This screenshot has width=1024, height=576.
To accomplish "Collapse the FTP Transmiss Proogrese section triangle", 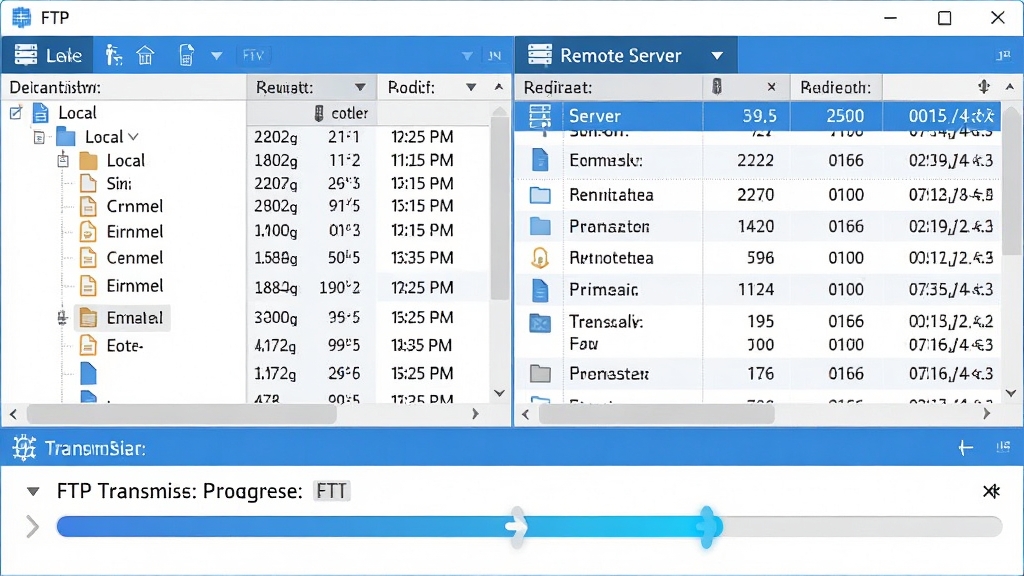I will [x=33, y=491].
